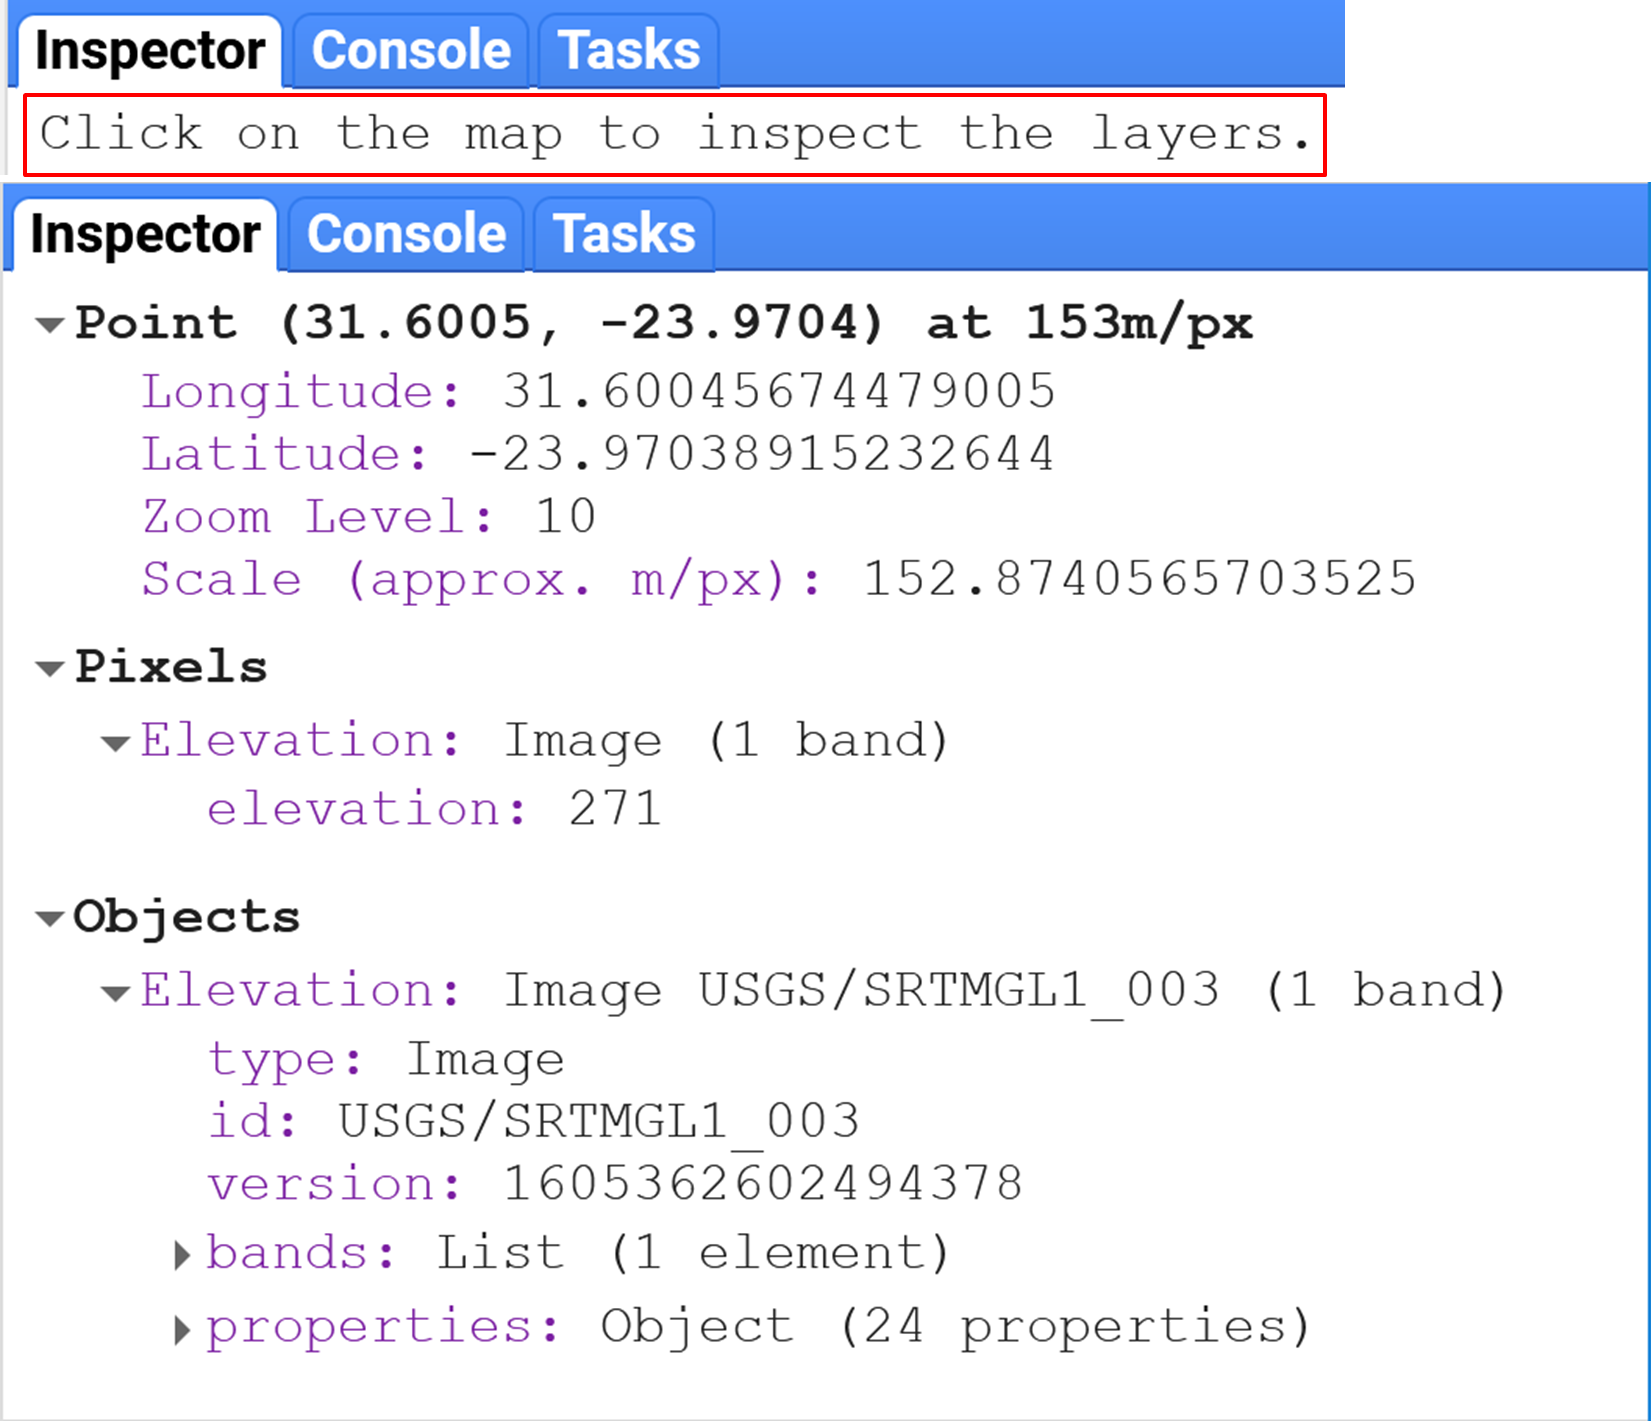This screenshot has height=1421, width=1651.
Task: Expand the bands List (1 element)
Action: click(182, 1255)
